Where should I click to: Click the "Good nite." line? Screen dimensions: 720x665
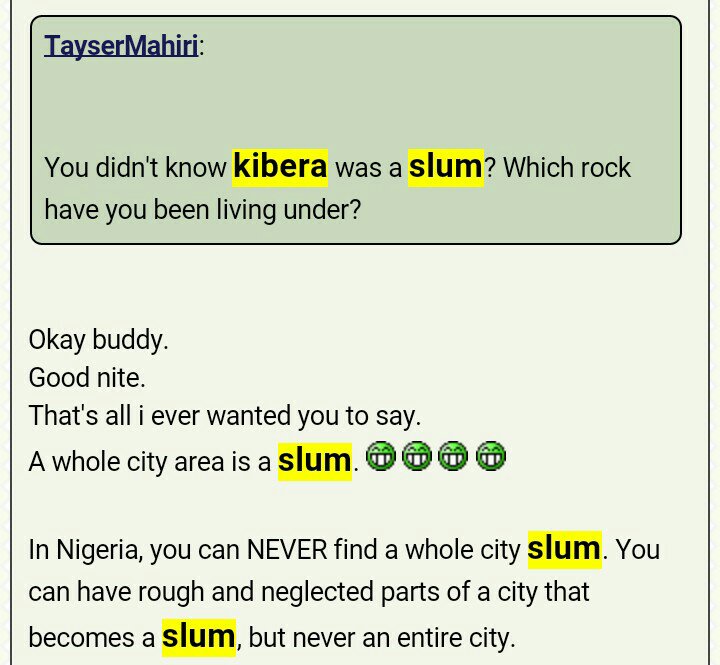coord(87,378)
